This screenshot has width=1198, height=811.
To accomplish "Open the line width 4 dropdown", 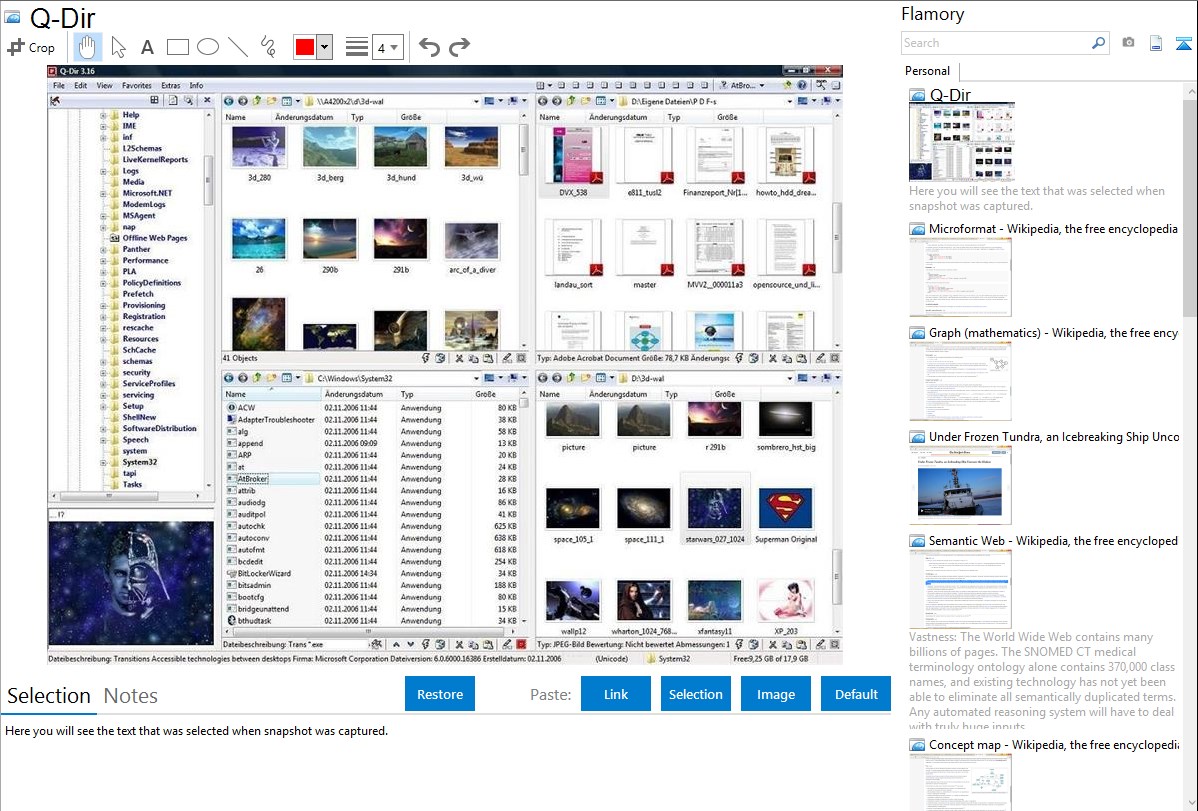I will (387, 47).
